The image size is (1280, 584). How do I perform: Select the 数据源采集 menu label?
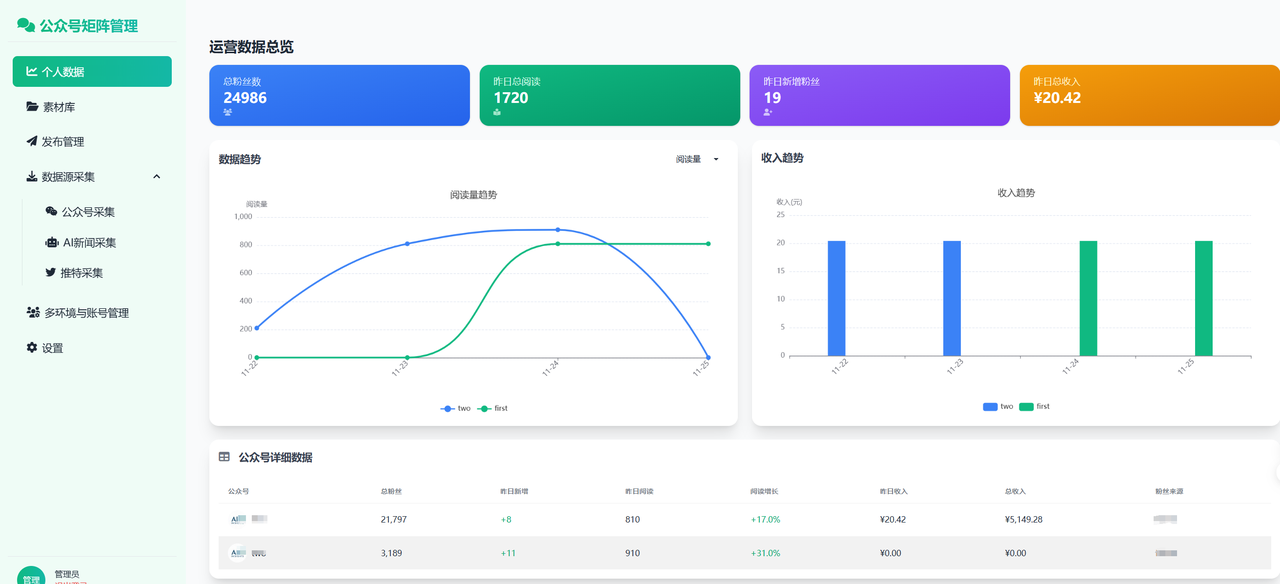[x=68, y=176]
